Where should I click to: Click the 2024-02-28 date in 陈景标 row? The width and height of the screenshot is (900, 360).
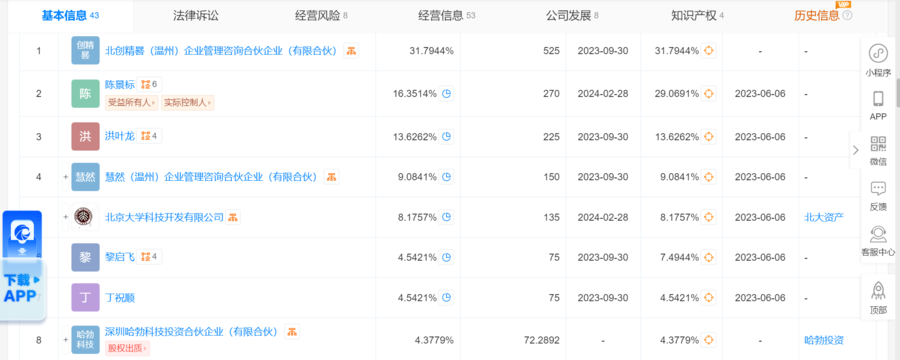603,94
